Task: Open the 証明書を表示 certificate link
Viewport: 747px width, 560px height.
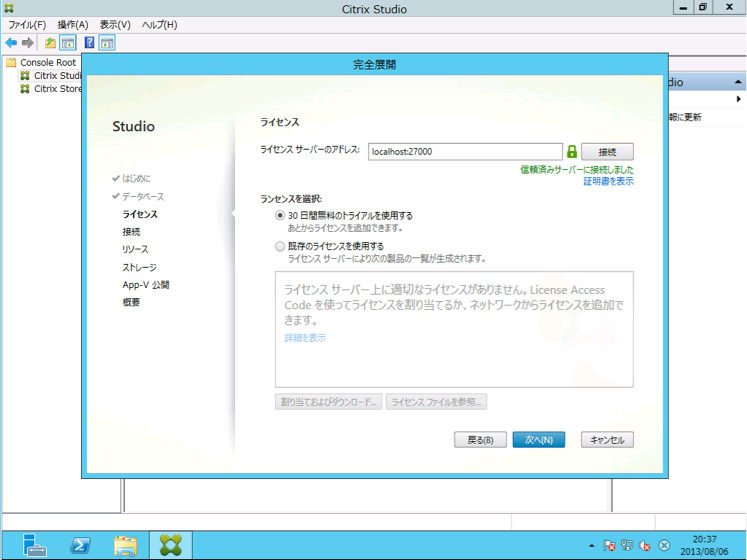Action: (x=608, y=181)
